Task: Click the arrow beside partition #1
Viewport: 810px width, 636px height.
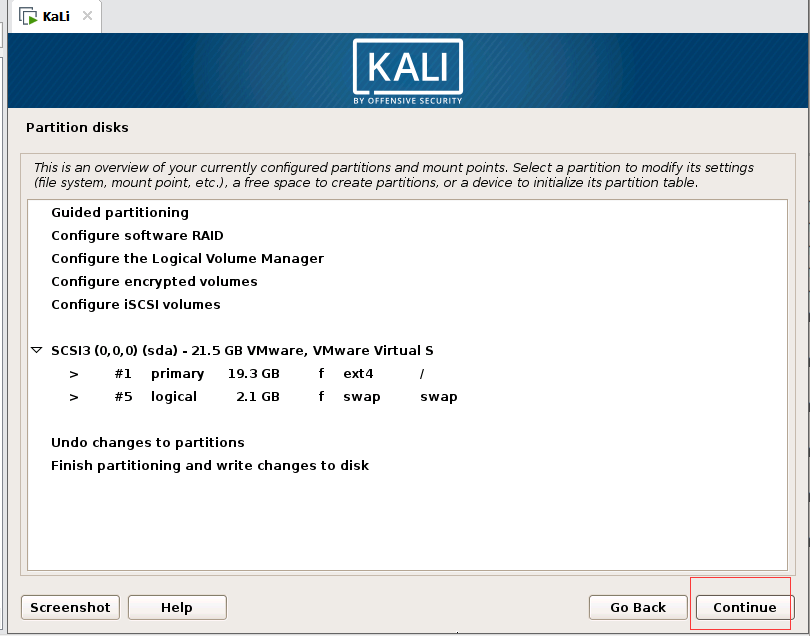Action: coord(74,374)
